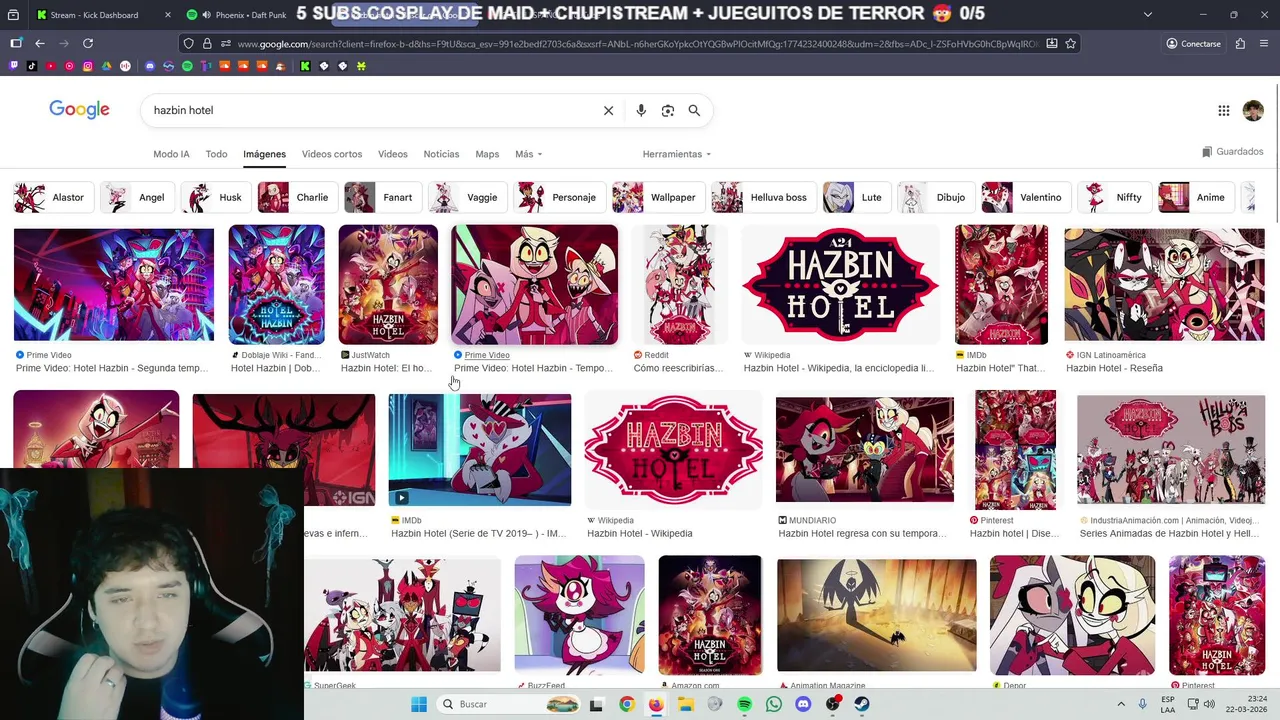Screen dimensions: 1280x720
Task: Close the Kick Dashboard tab
Action: tap(168, 15)
